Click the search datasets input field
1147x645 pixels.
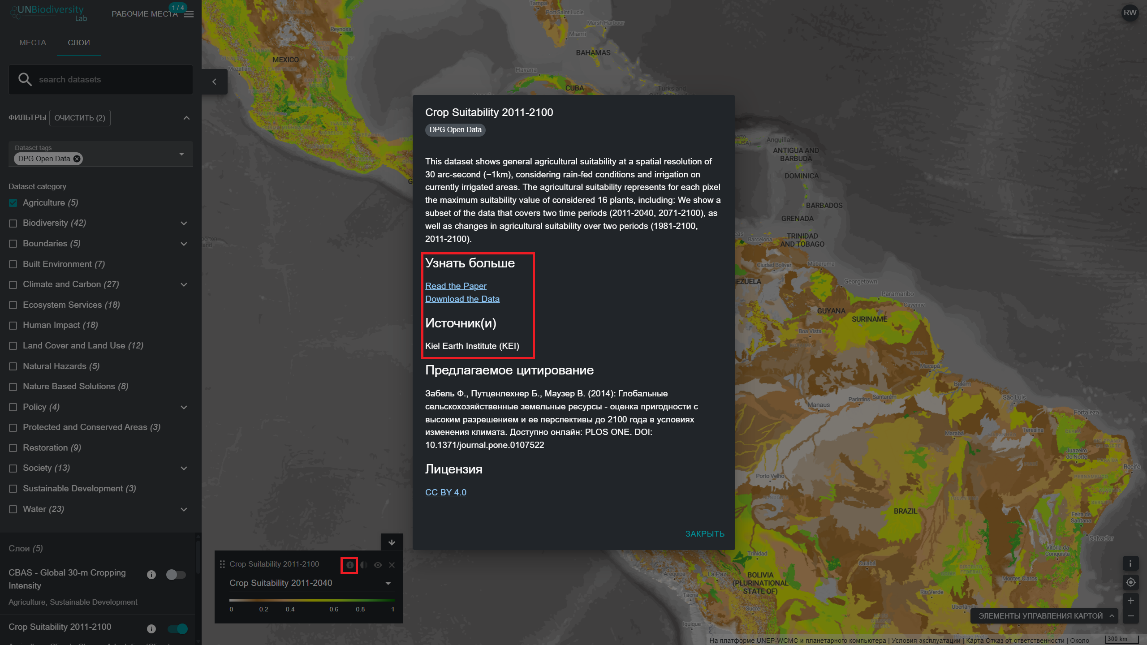(110, 80)
